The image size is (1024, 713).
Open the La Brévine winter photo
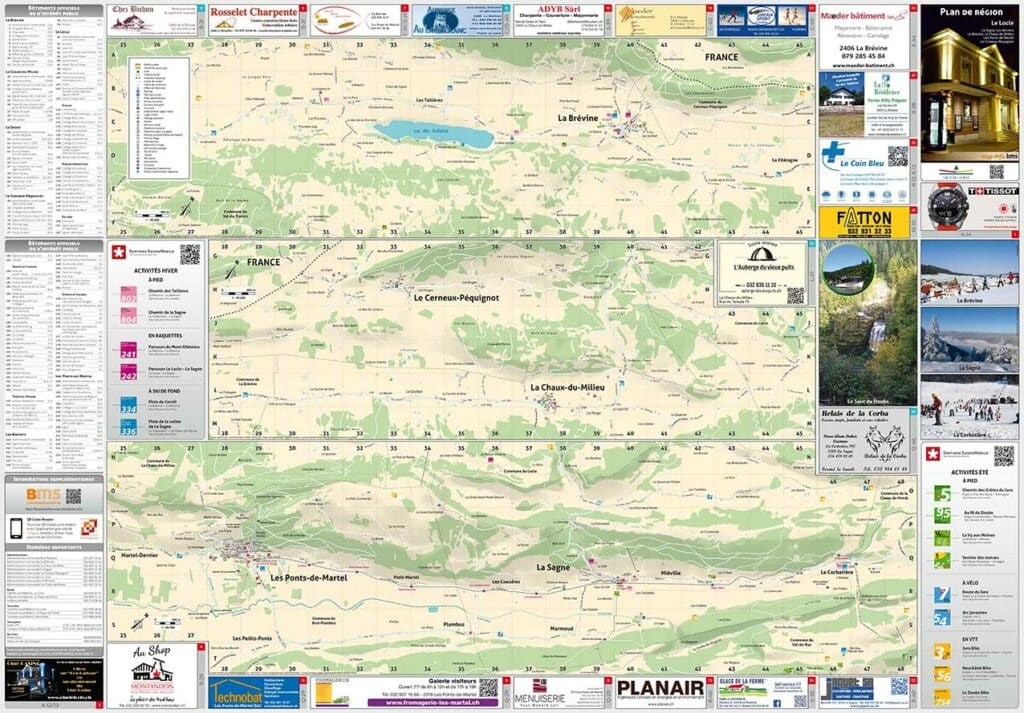point(969,272)
